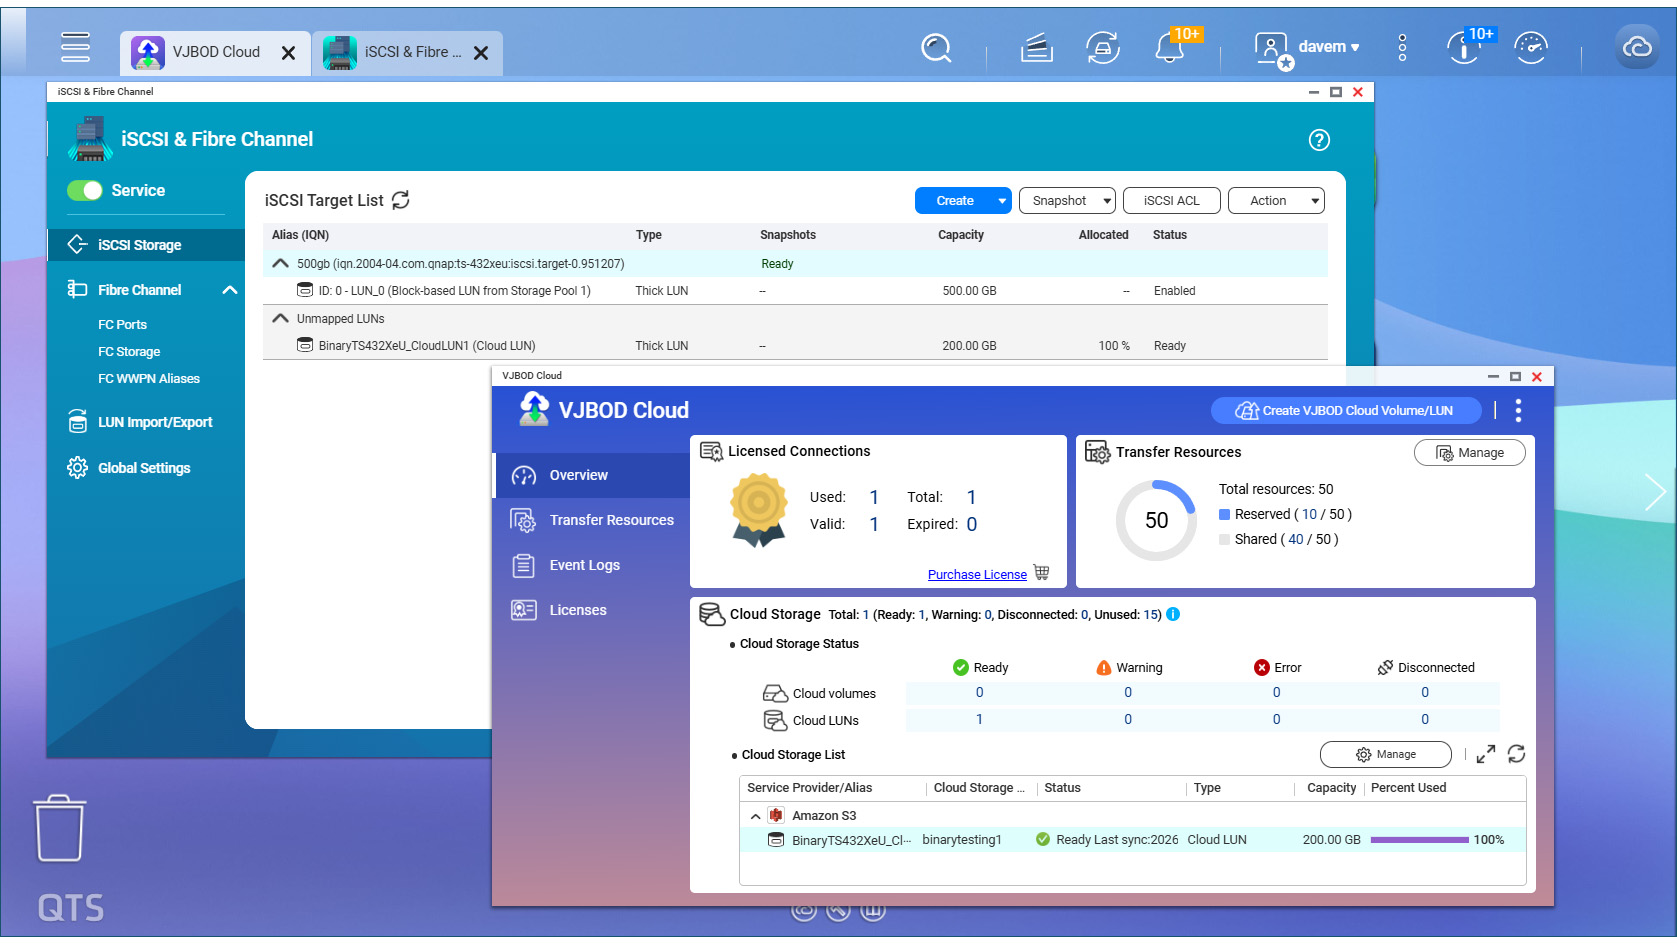Select Overview in VJBOD Cloud sidebar
Screen dimensions: 1677x944
592,475
